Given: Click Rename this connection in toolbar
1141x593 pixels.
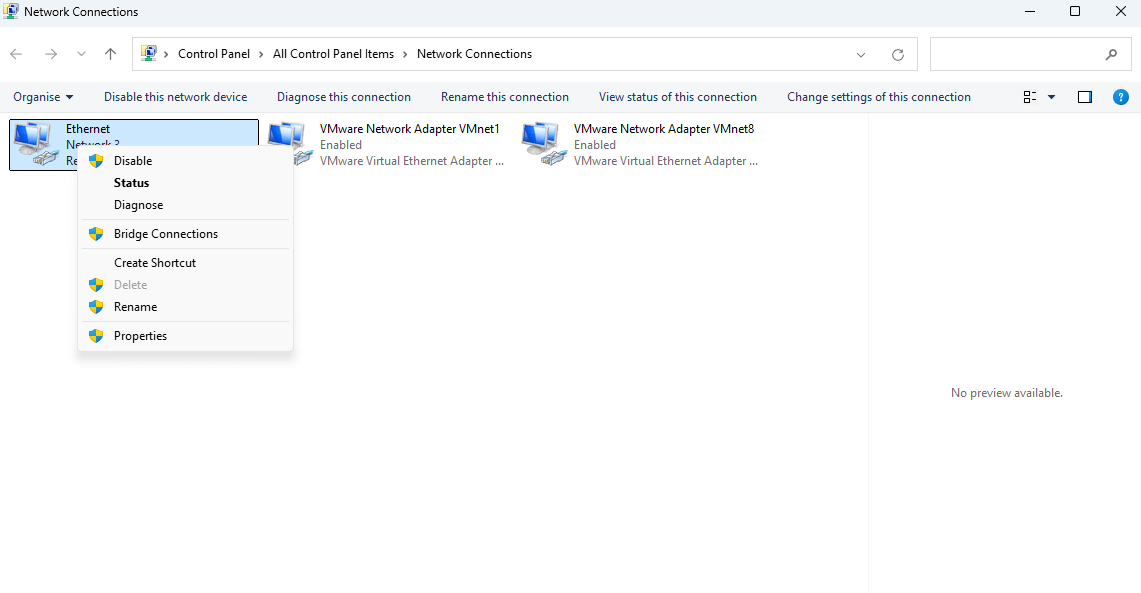Looking at the screenshot, I should 505,97.
